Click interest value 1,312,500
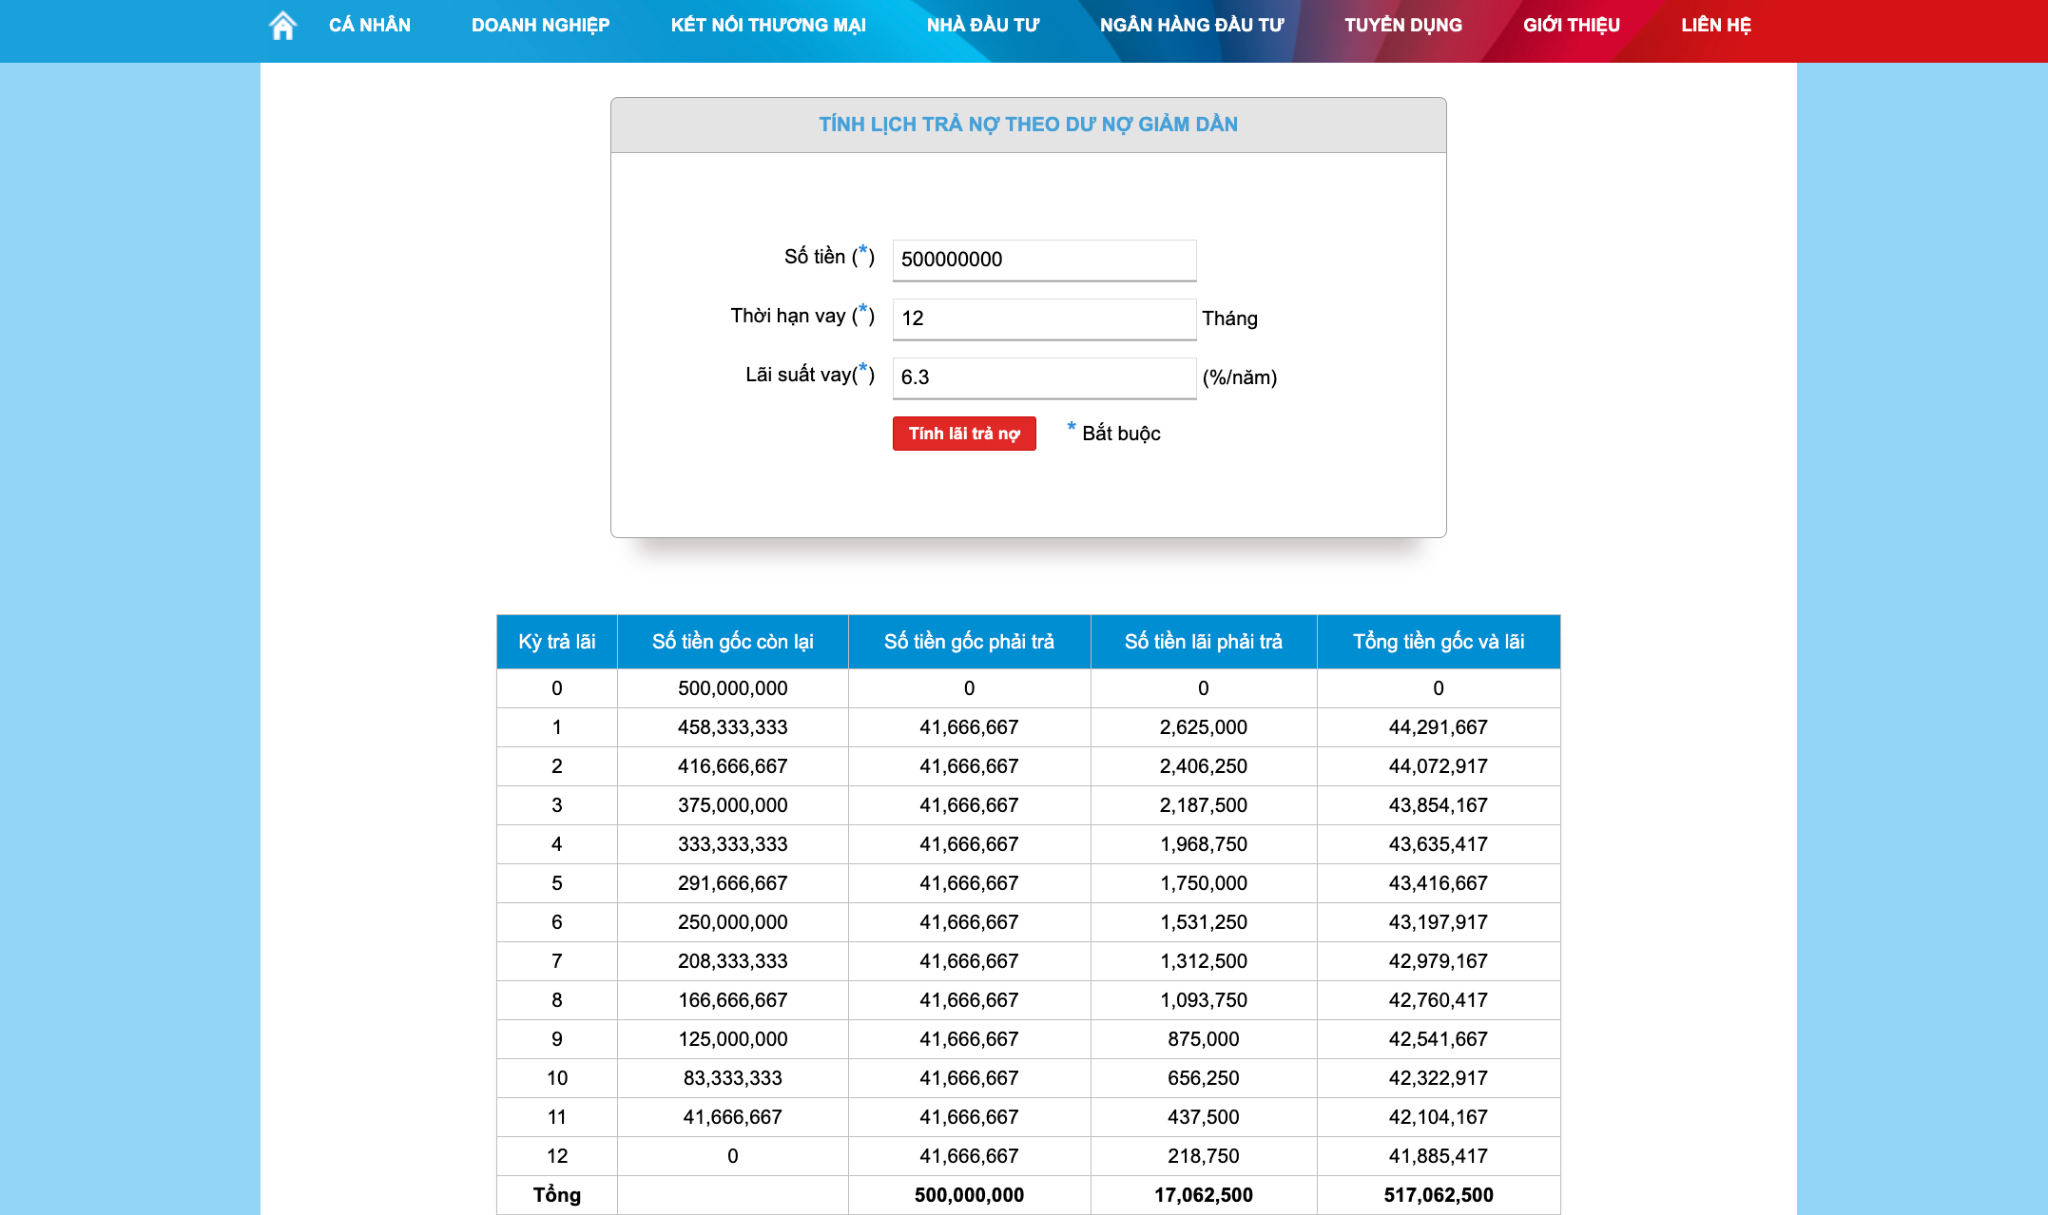This screenshot has width=2048, height=1215. [1204, 961]
